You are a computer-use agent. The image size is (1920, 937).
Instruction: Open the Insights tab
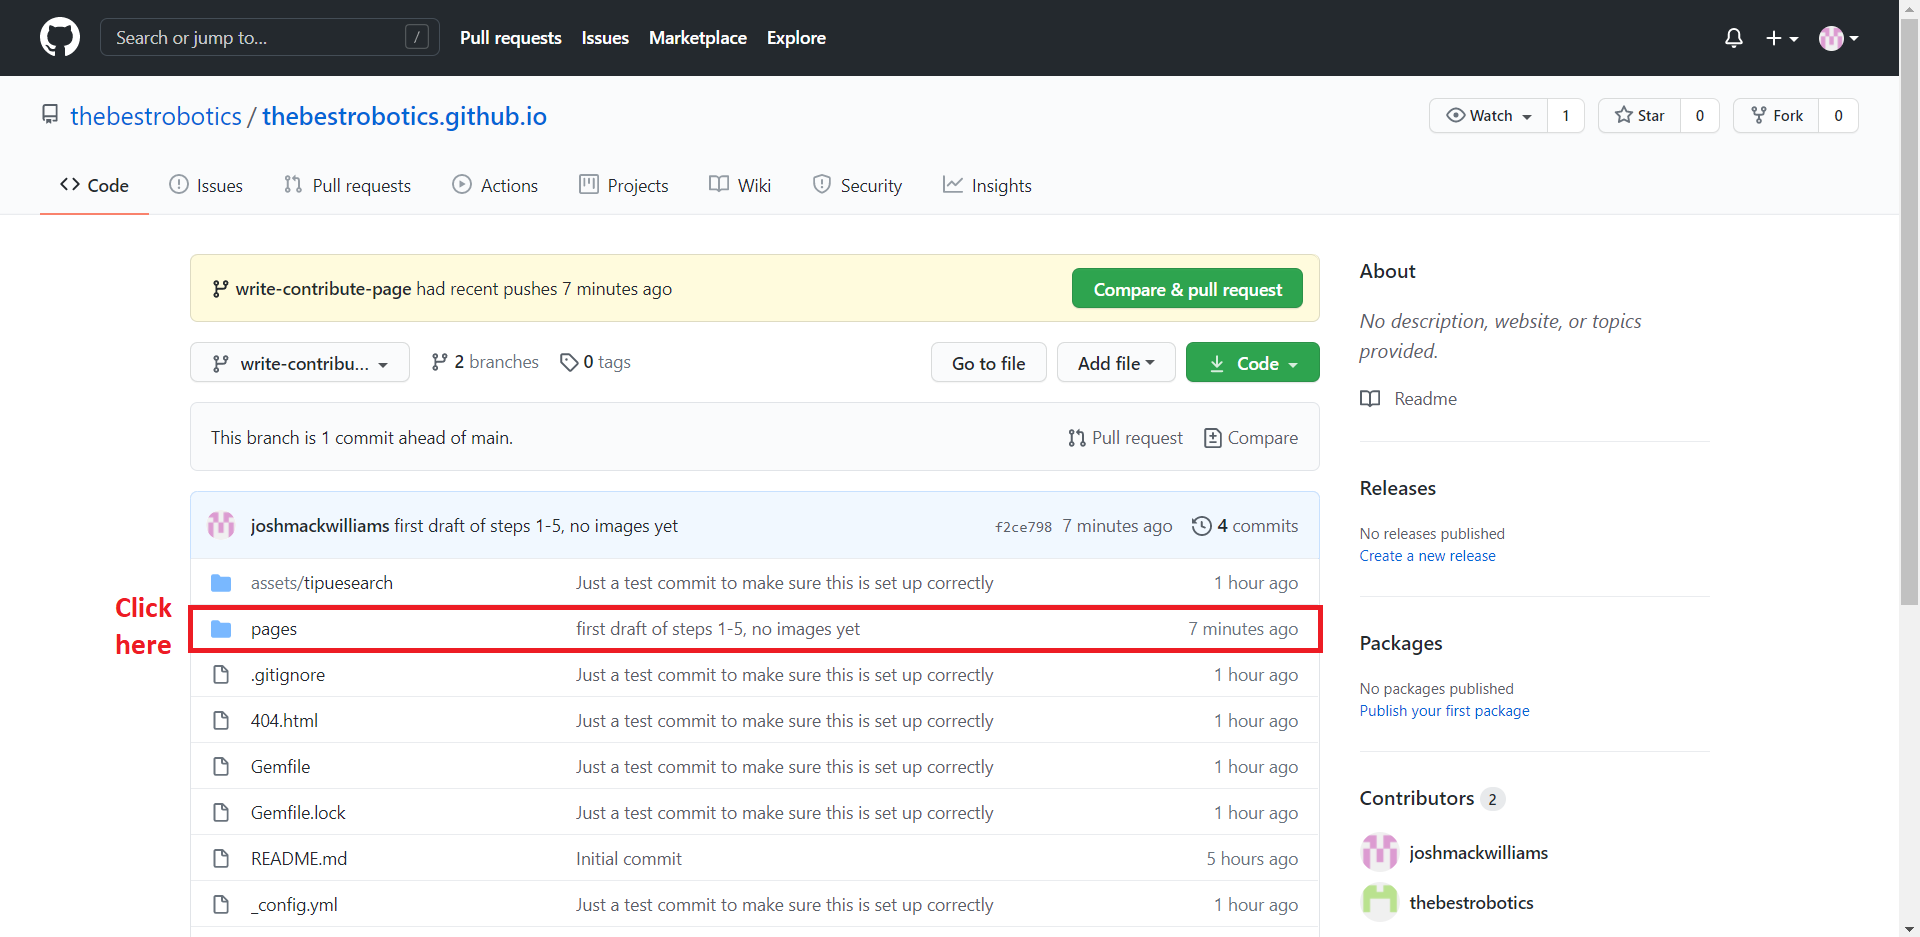tap(987, 185)
